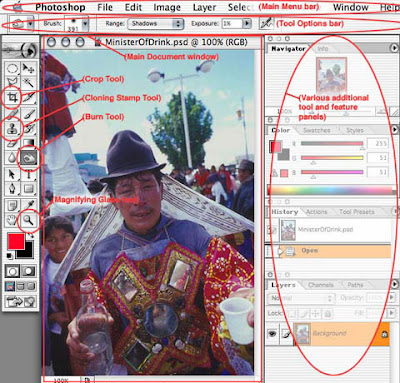Viewport: 400px width, 383px height.
Task: Switch to the Paths tab
Action: 355,285
